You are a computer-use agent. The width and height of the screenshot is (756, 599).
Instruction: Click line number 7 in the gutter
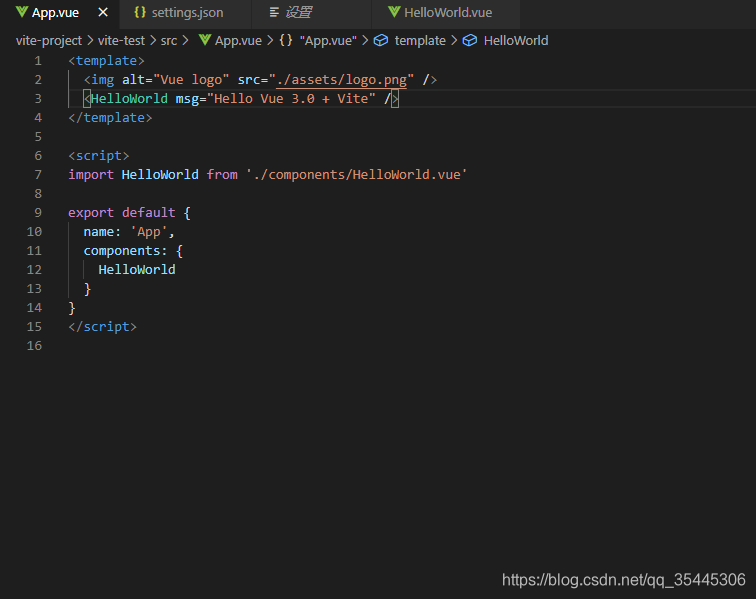pyautogui.click(x=38, y=175)
